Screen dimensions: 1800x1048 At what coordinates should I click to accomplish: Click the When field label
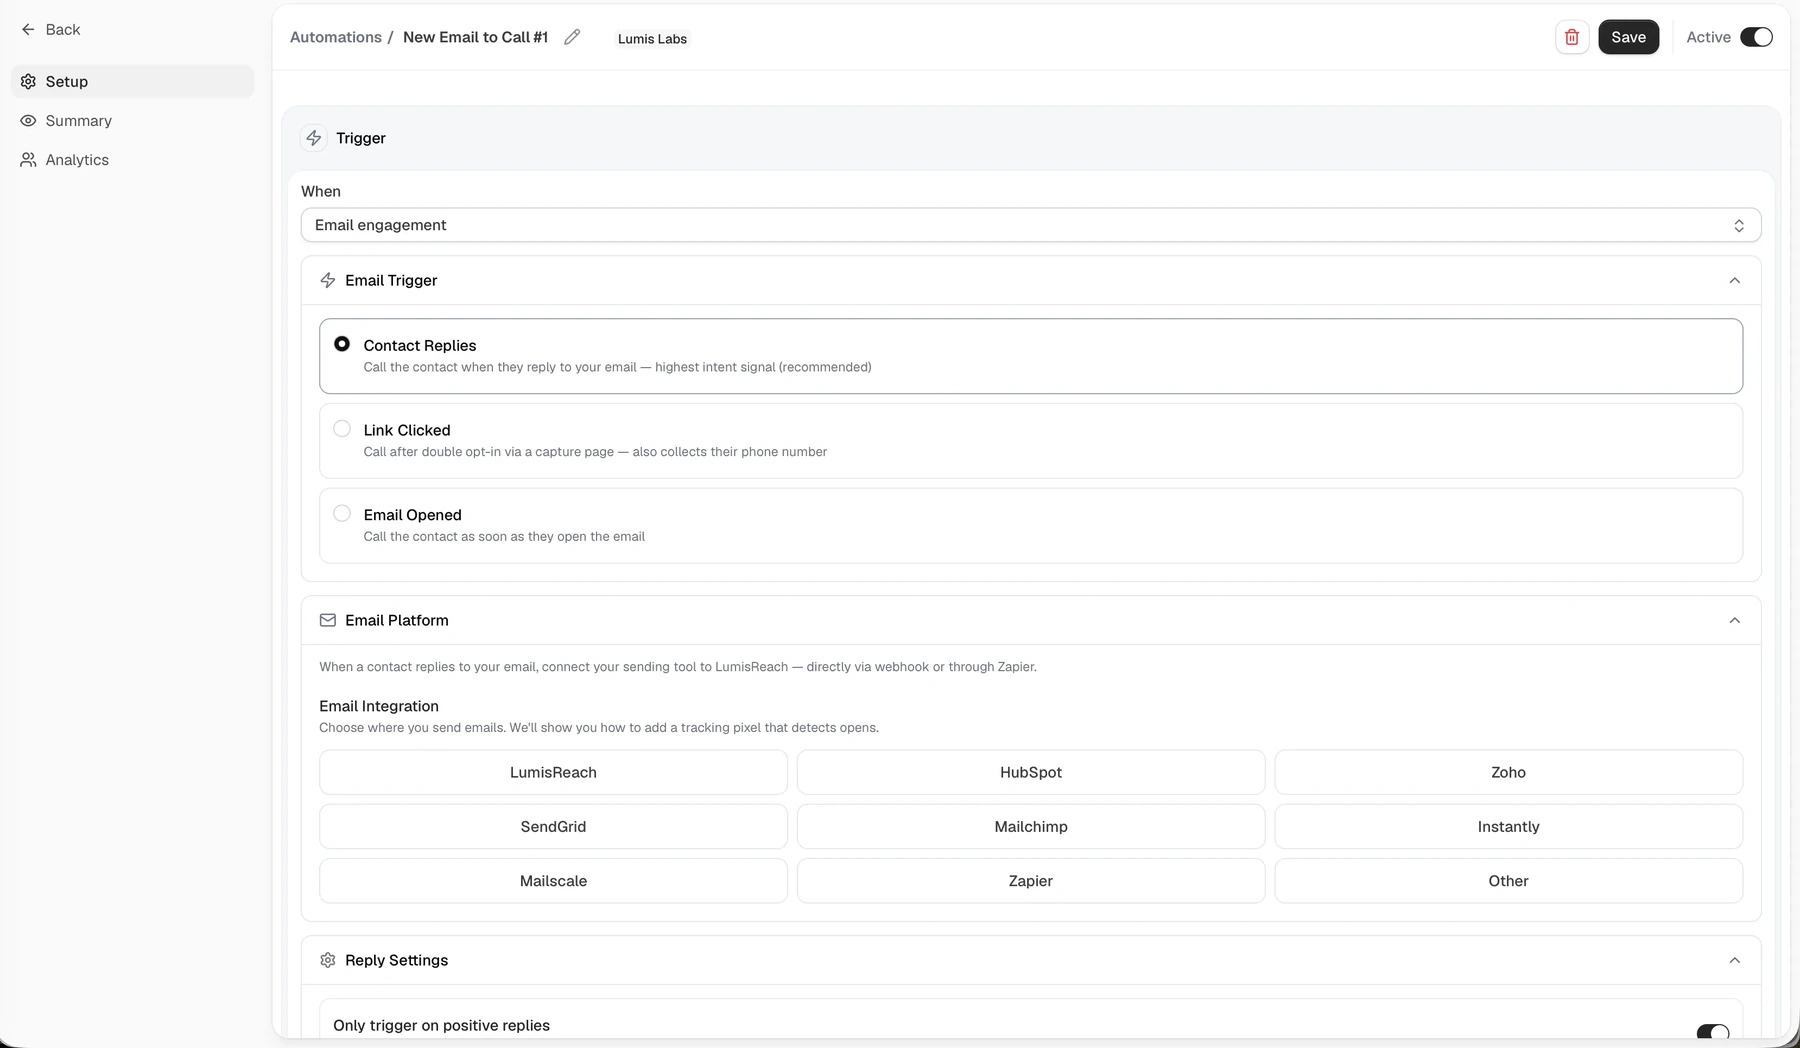pyautogui.click(x=321, y=191)
